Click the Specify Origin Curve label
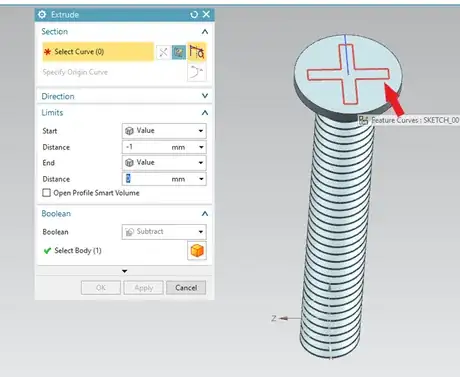This screenshot has height=377, width=460. pyautogui.click(x=75, y=72)
